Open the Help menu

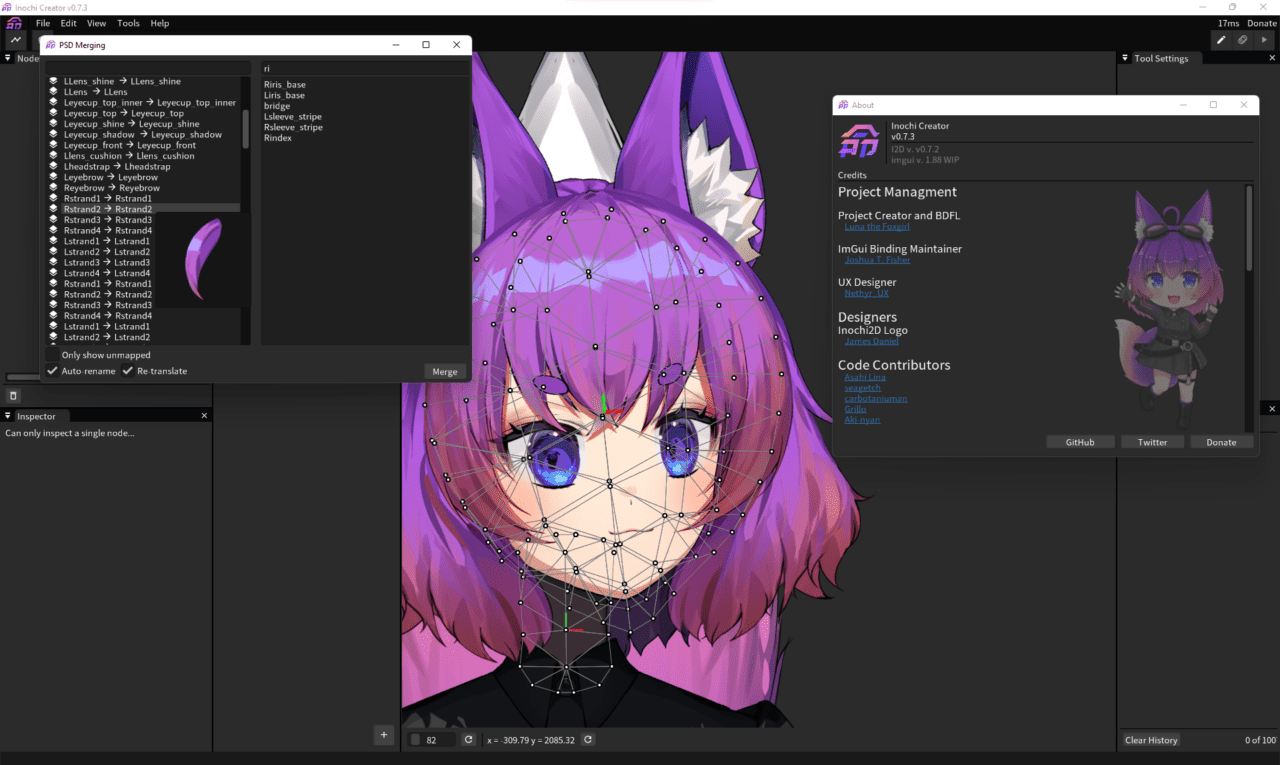[160, 23]
